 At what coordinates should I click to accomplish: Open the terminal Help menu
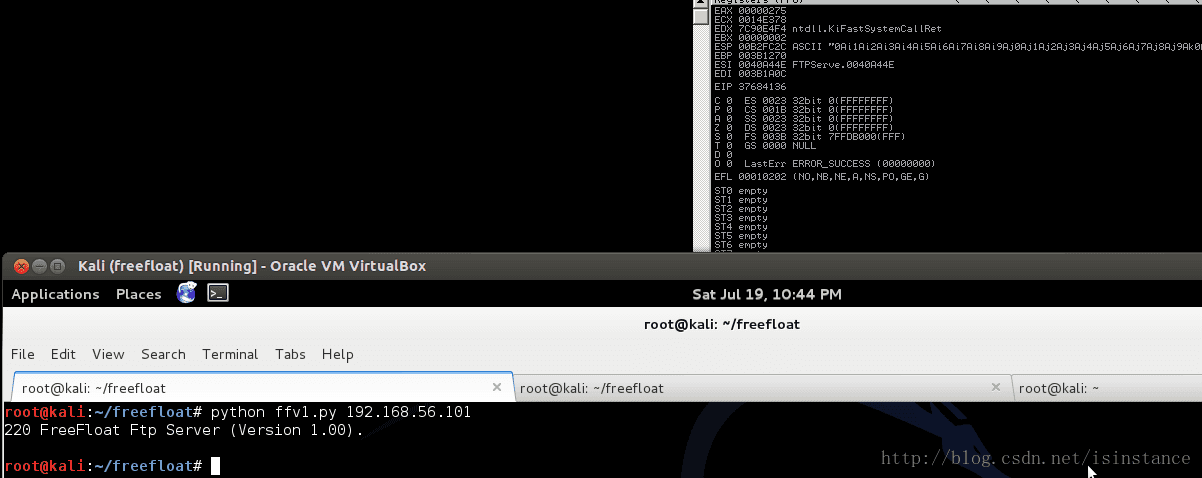(x=338, y=354)
